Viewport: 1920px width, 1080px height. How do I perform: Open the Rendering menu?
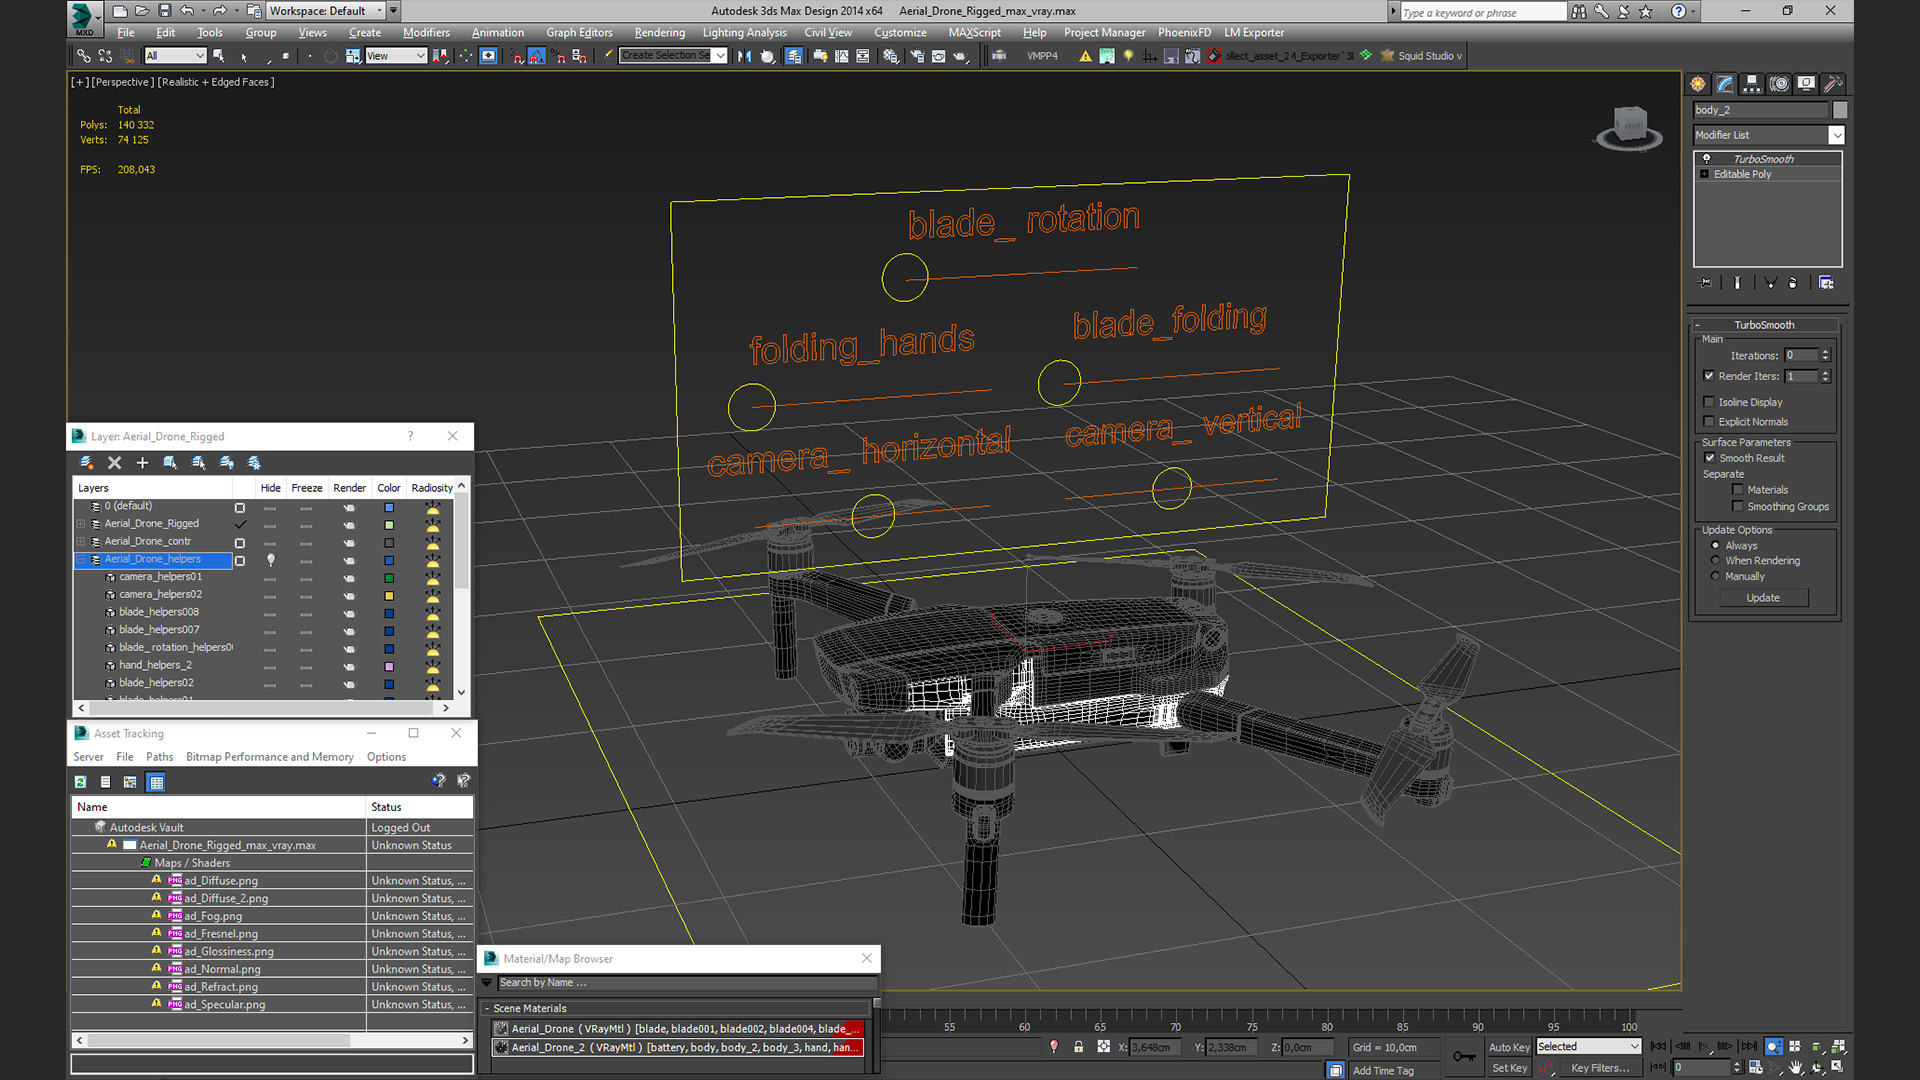pyautogui.click(x=660, y=33)
